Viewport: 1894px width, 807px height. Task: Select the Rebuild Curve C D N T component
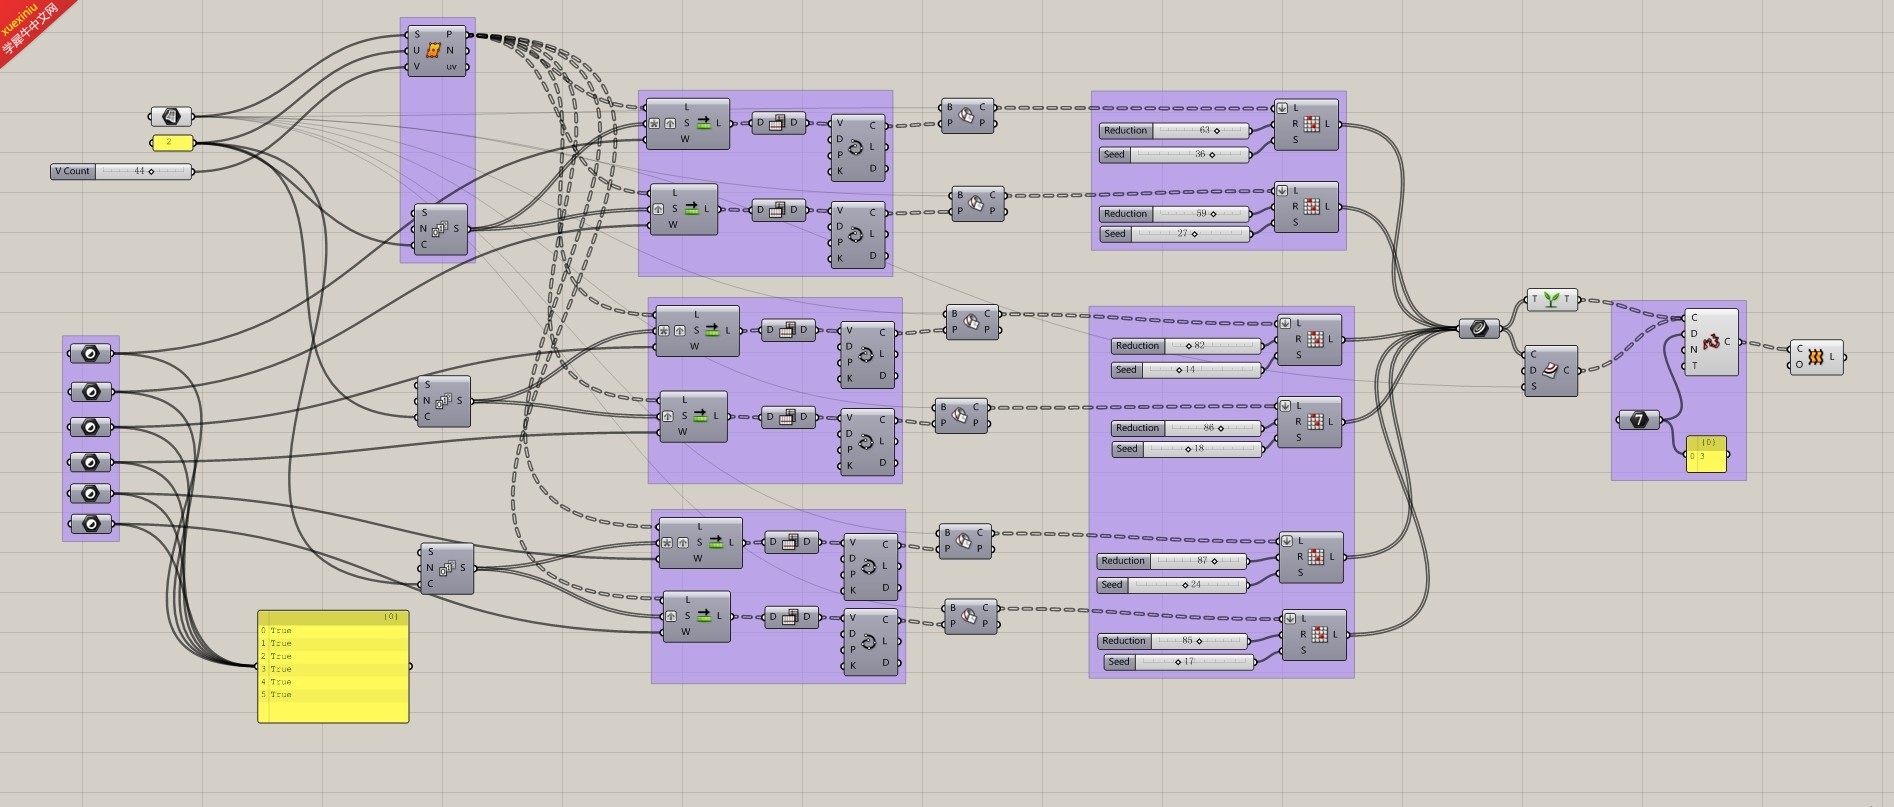[x=1711, y=341]
